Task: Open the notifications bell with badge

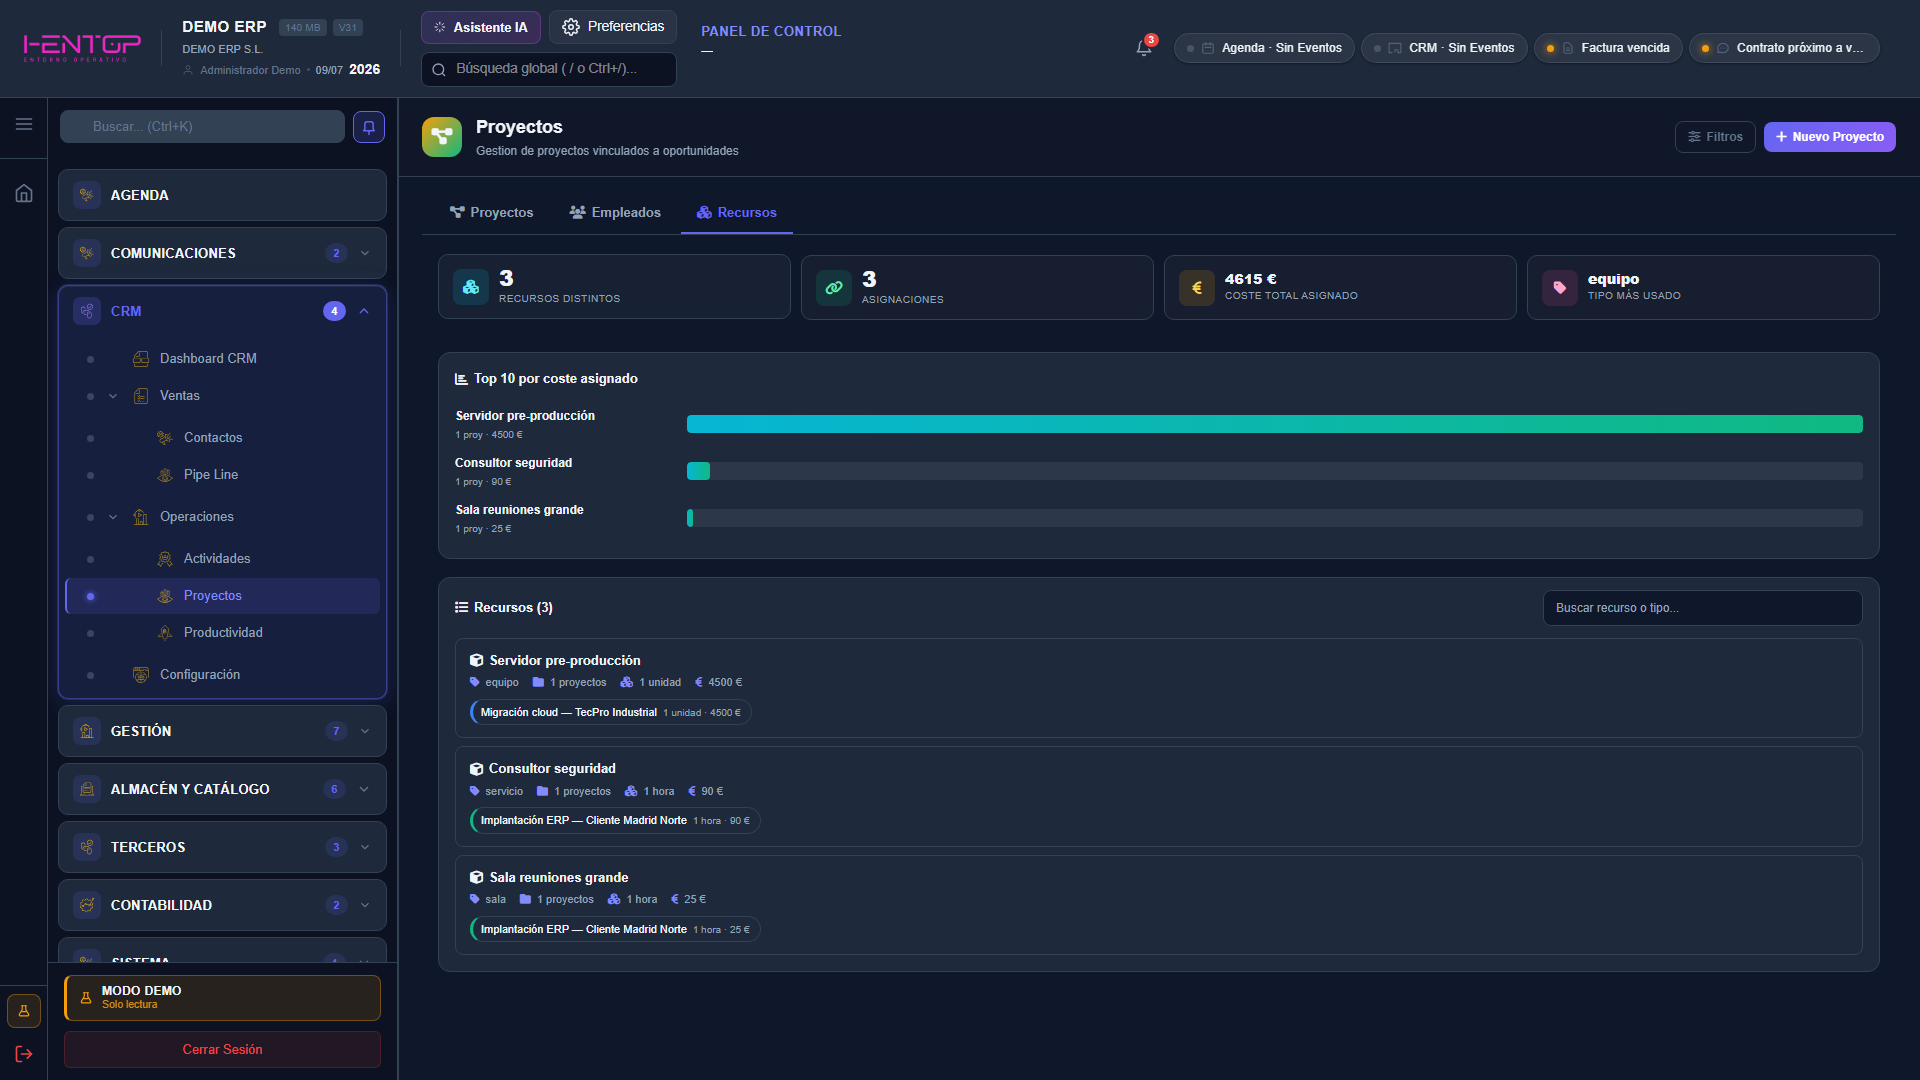Action: click(1144, 47)
